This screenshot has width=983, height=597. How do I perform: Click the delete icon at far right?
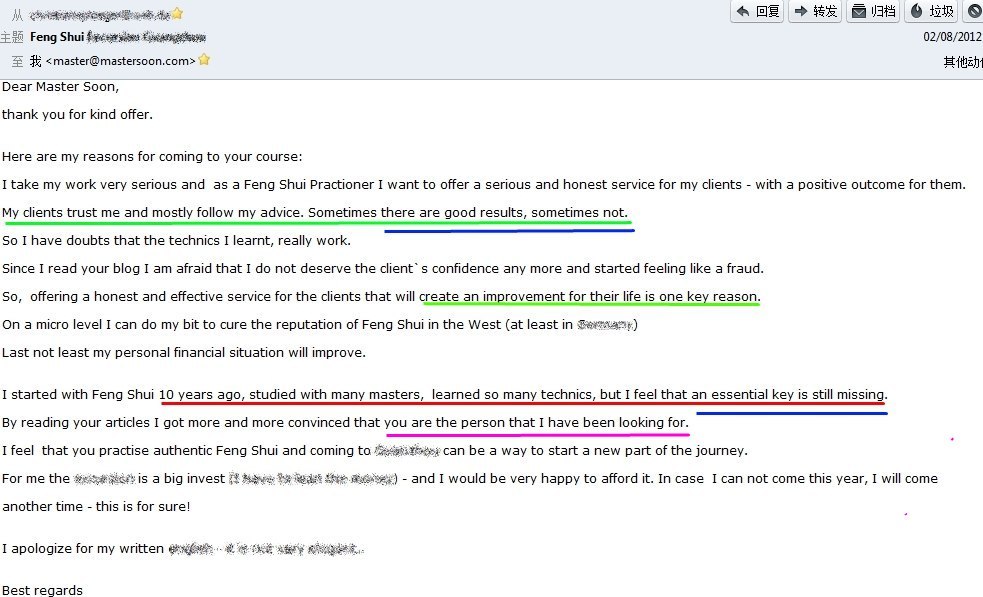coord(974,12)
